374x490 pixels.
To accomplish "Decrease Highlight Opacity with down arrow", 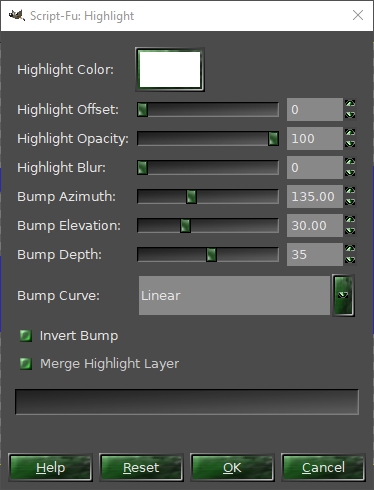I will [350, 144].
